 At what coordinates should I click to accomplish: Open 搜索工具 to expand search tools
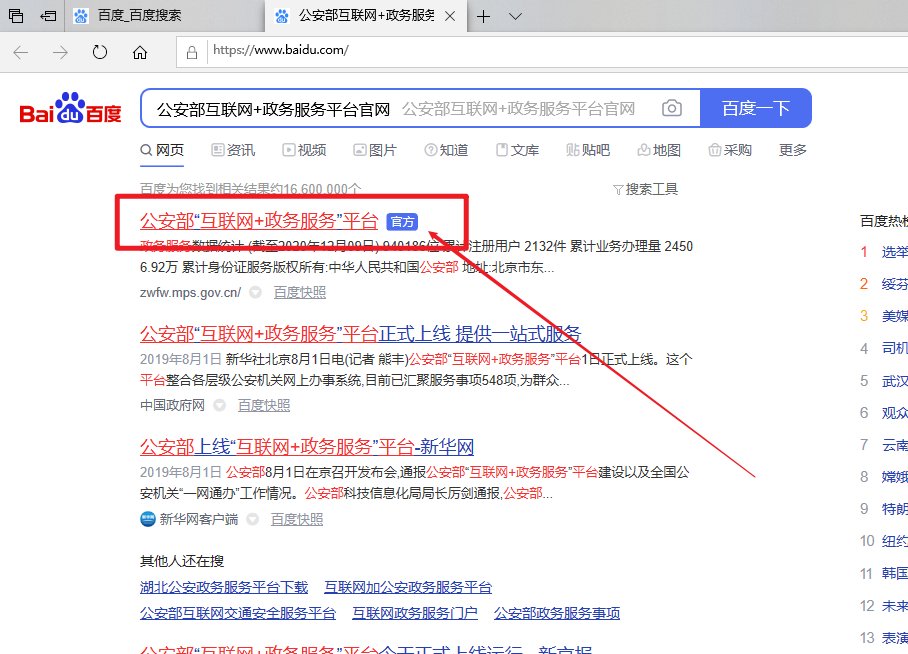click(x=646, y=187)
